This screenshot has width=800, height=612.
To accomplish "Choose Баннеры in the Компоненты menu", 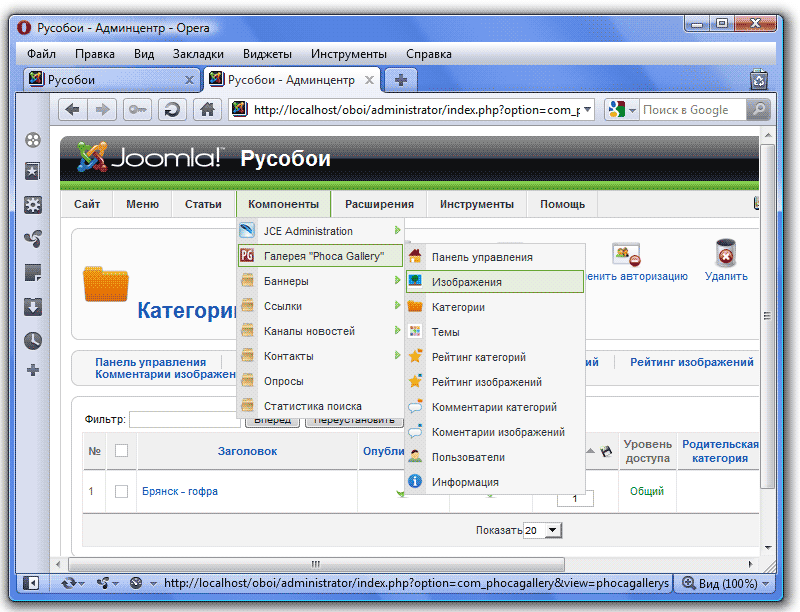I will [x=286, y=282].
